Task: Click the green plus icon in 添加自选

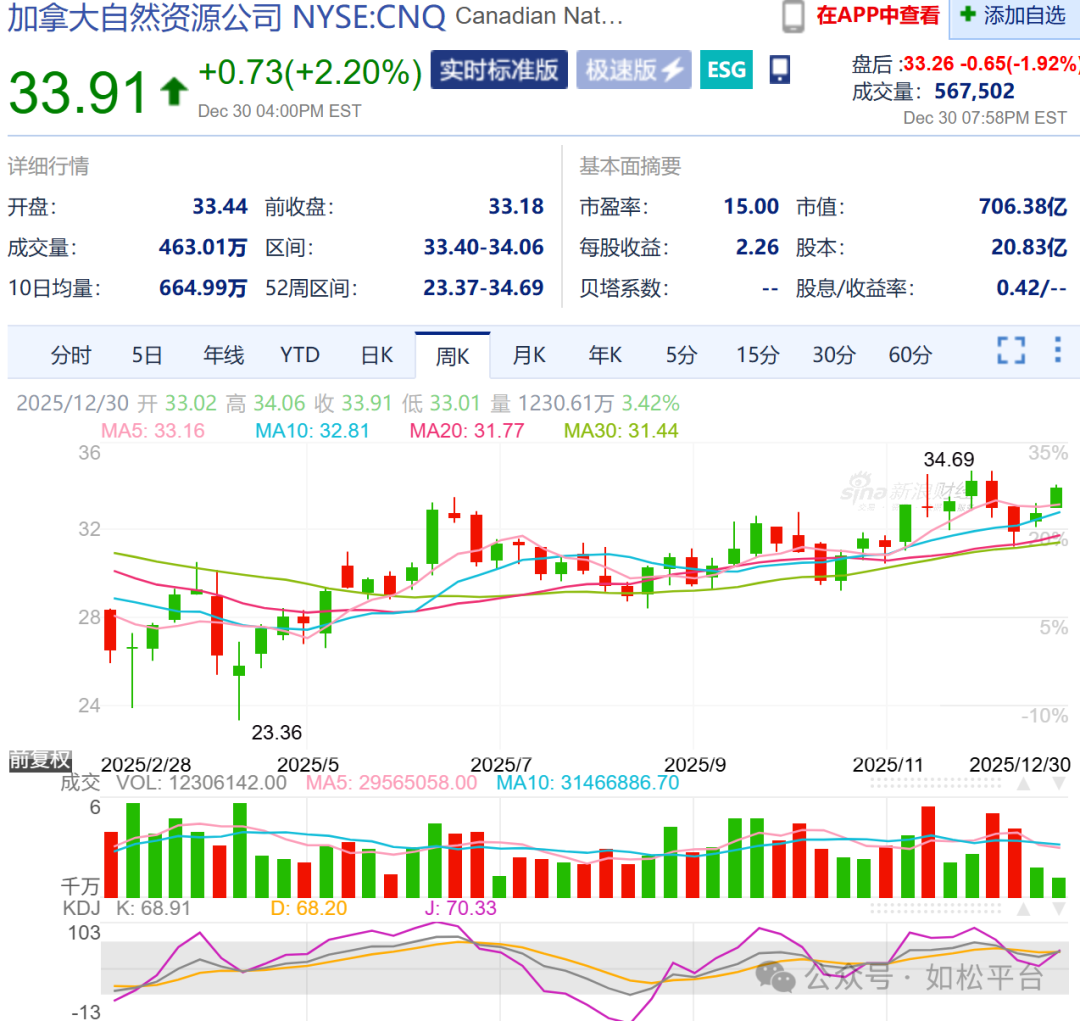Action: pyautogui.click(x=968, y=15)
